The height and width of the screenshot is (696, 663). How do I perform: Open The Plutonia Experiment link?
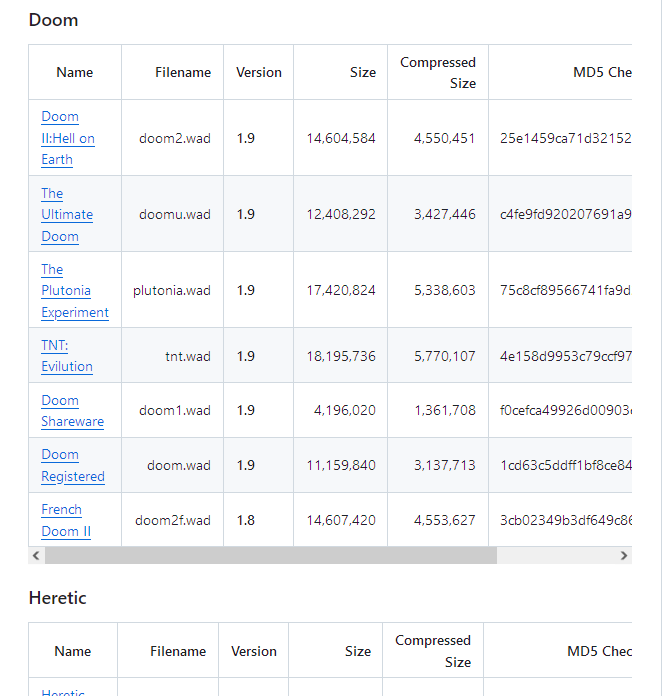click(75, 291)
